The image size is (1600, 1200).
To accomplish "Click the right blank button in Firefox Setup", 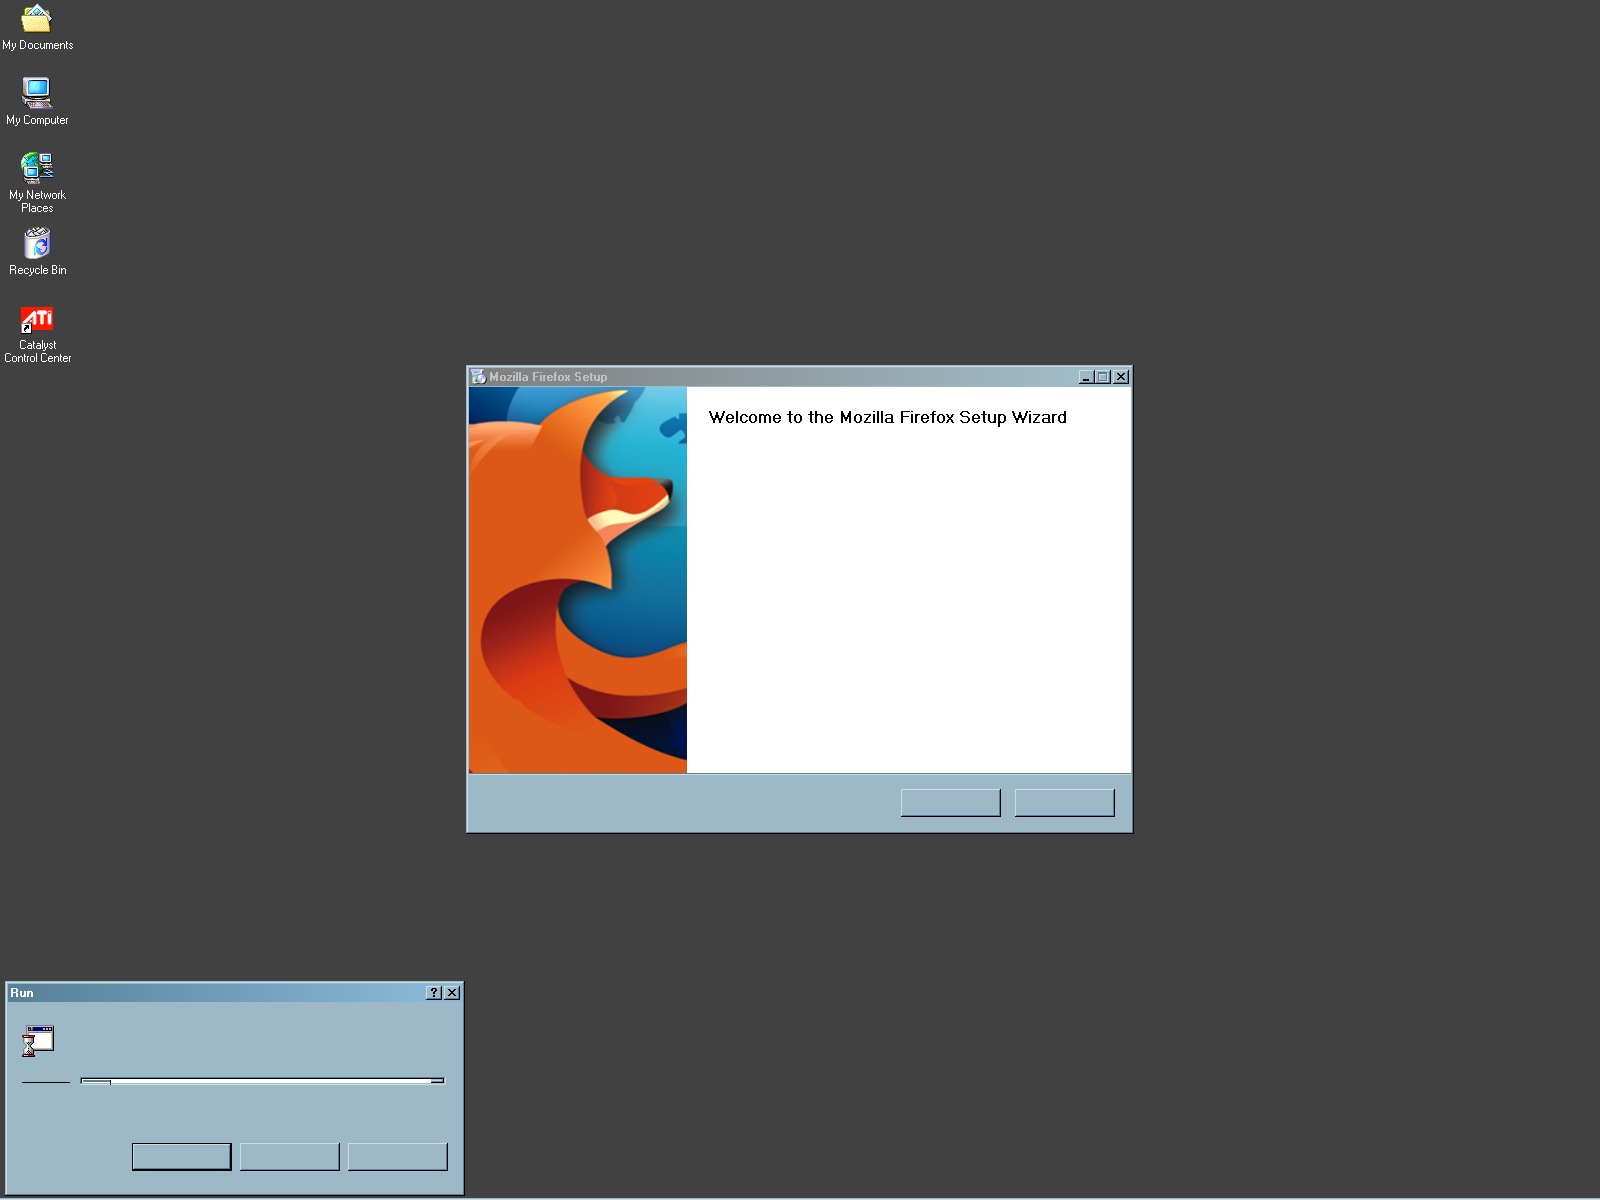I will click(x=1065, y=803).
